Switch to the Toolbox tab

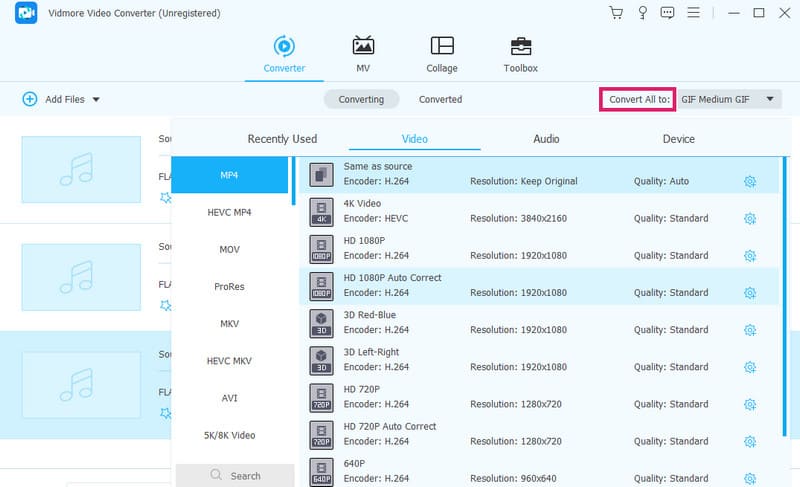coord(520,54)
